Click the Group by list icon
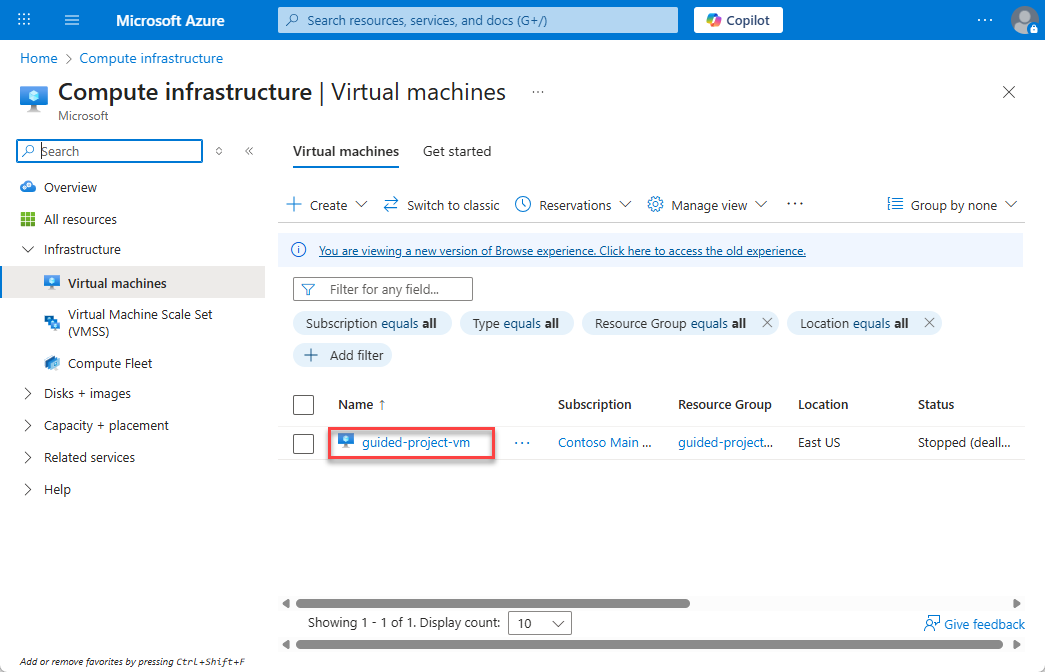This screenshot has width=1045, height=672. [895, 204]
